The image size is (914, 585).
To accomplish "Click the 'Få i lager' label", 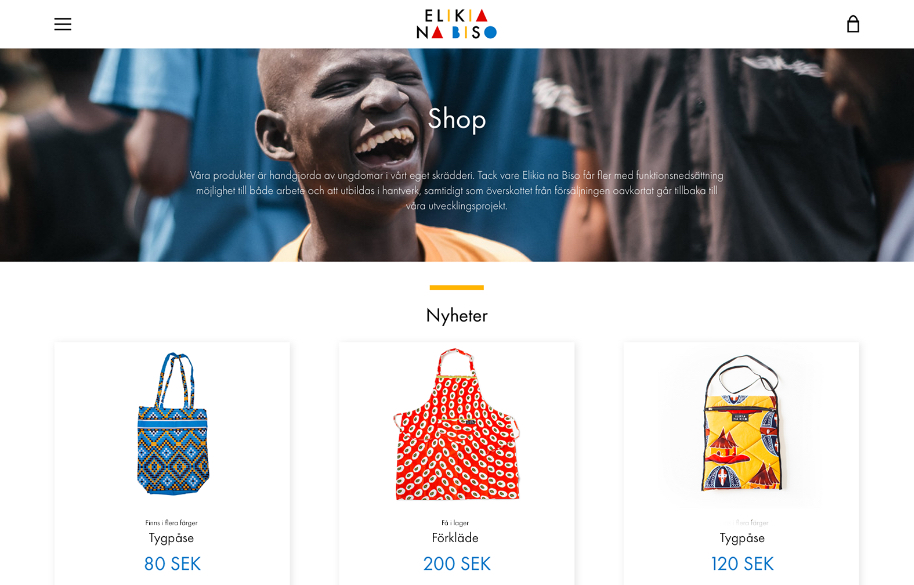I will point(455,523).
